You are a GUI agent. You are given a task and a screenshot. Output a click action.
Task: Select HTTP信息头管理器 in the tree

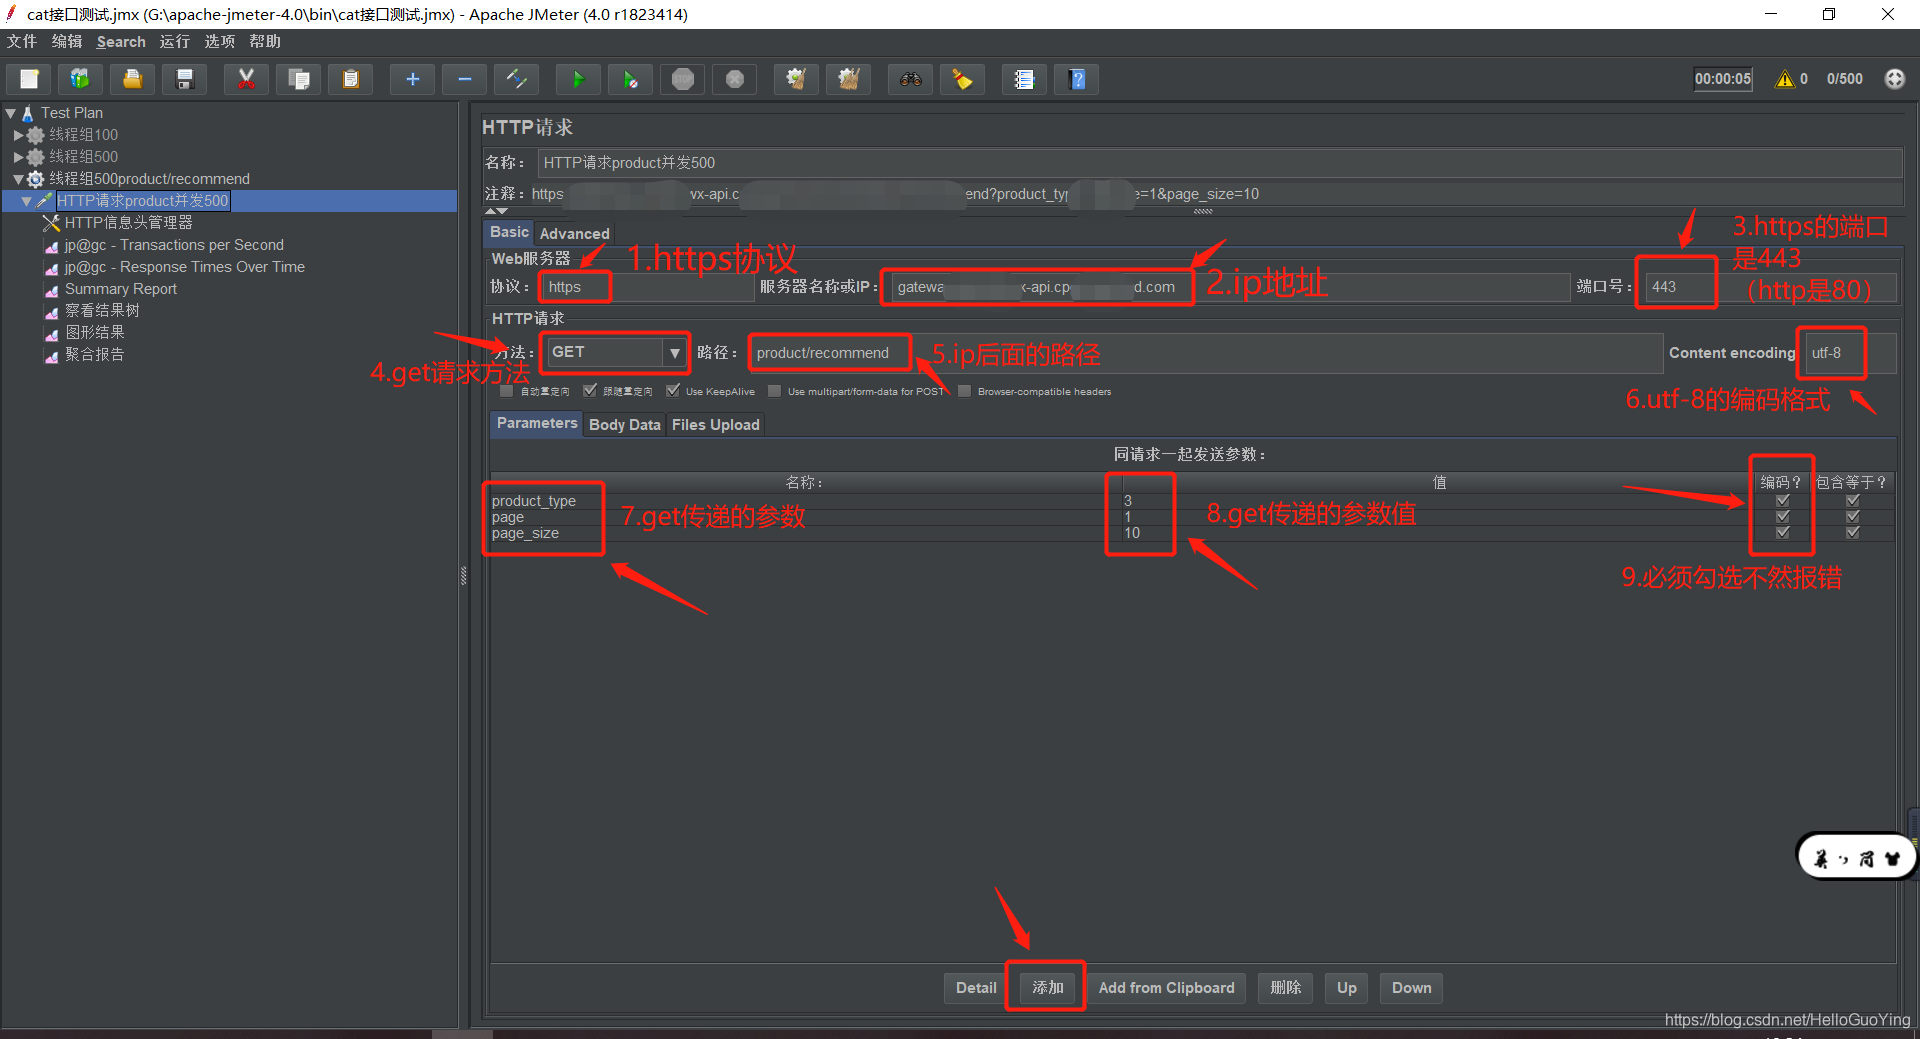pyautogui.click(x=128, y=223)
